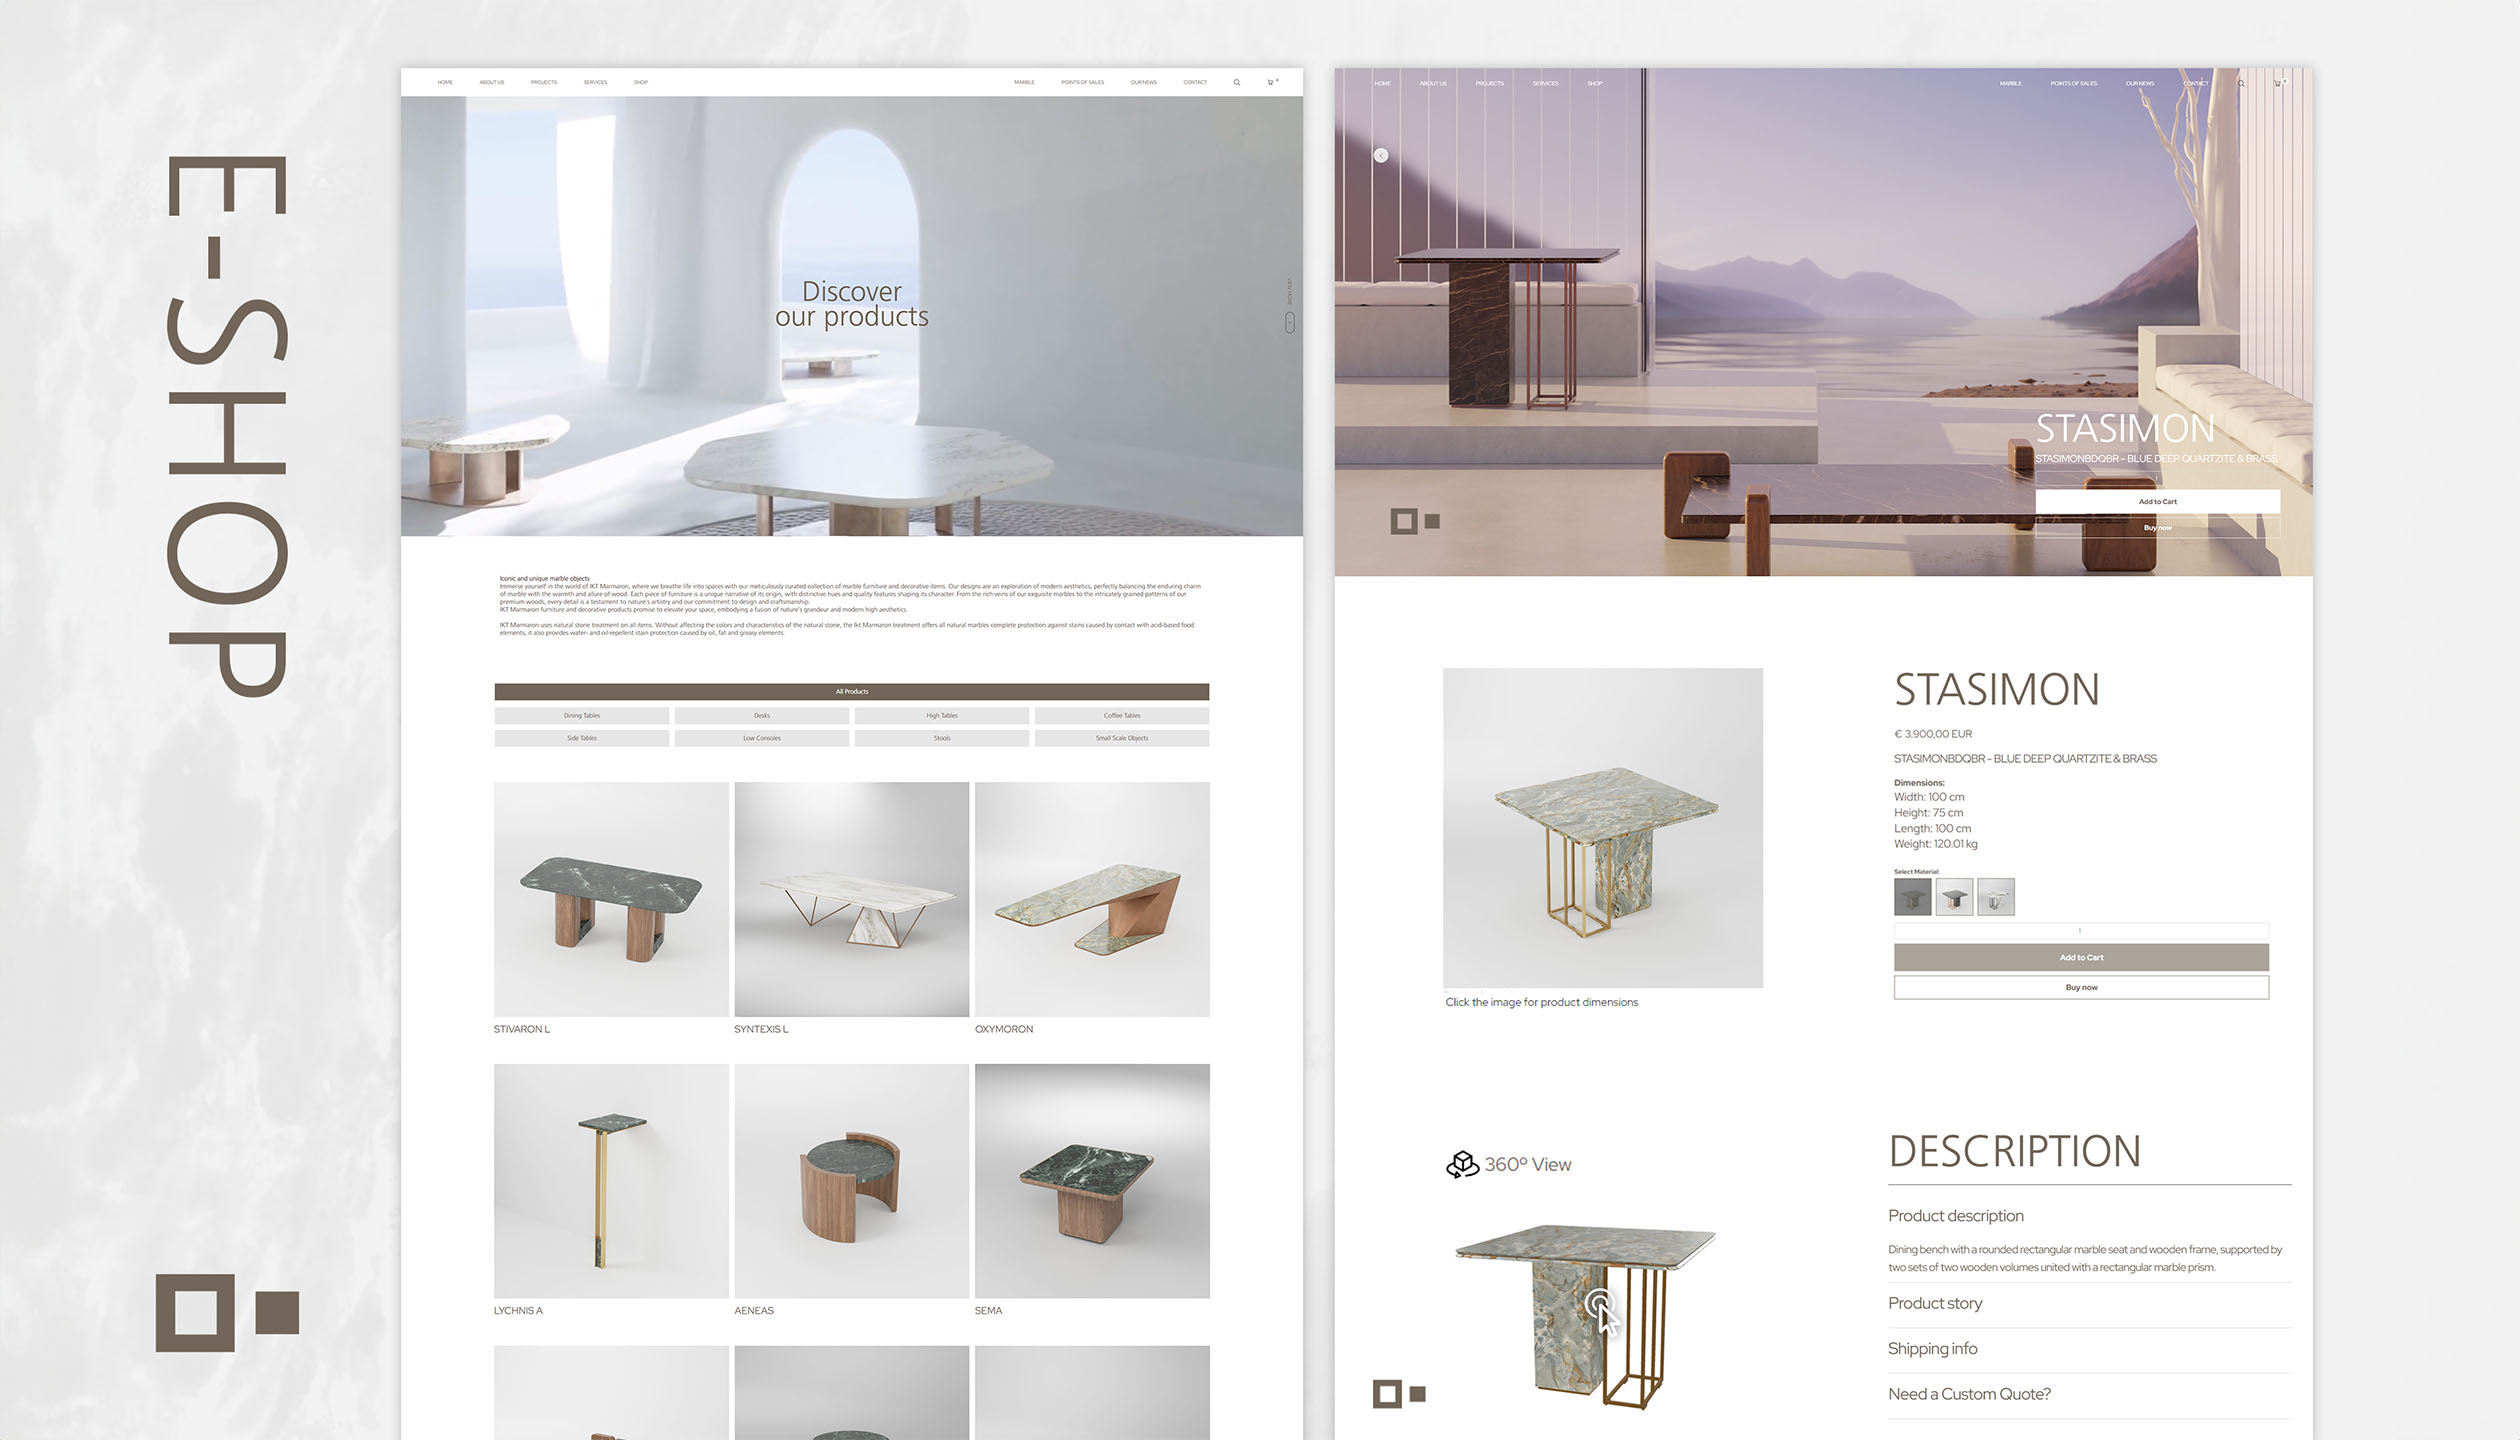Click 'Click the image for product dimensions' caption
The image size is (2520, 1440).
point(1541,1002)
